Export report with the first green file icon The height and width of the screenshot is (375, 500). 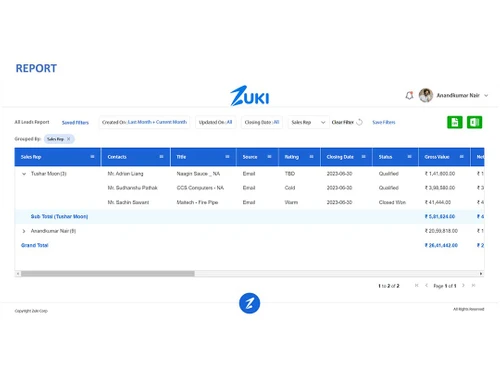coord(455,122)
